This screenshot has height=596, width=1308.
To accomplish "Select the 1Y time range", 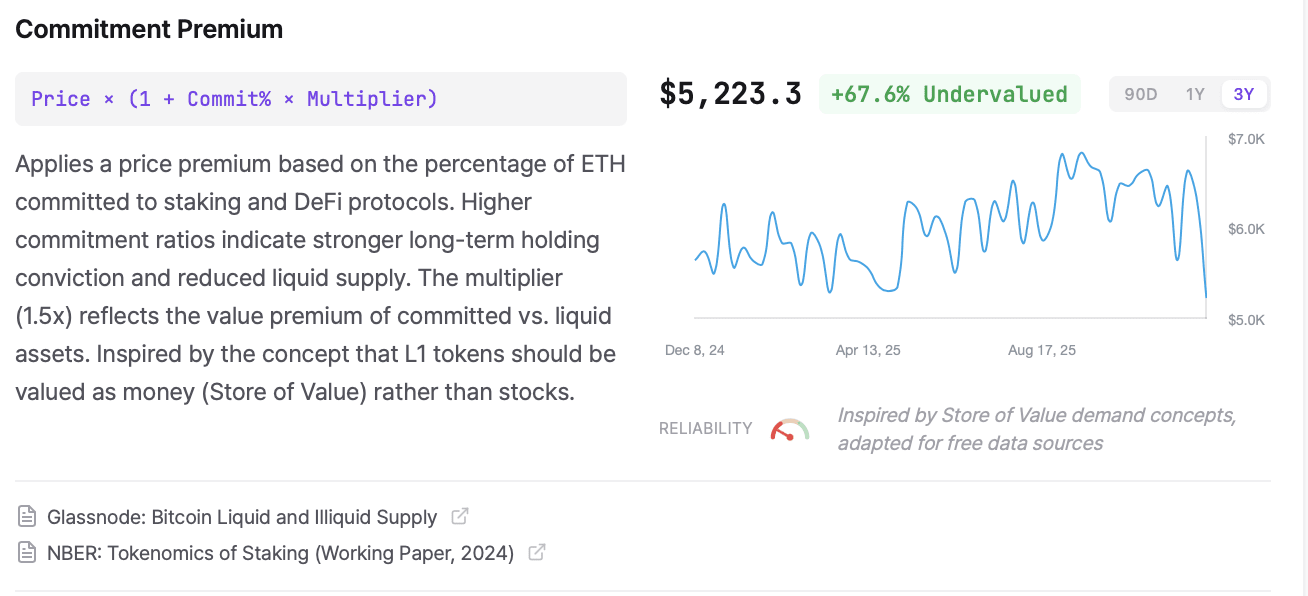I will pyautogui.click(x=1195, y=95).
